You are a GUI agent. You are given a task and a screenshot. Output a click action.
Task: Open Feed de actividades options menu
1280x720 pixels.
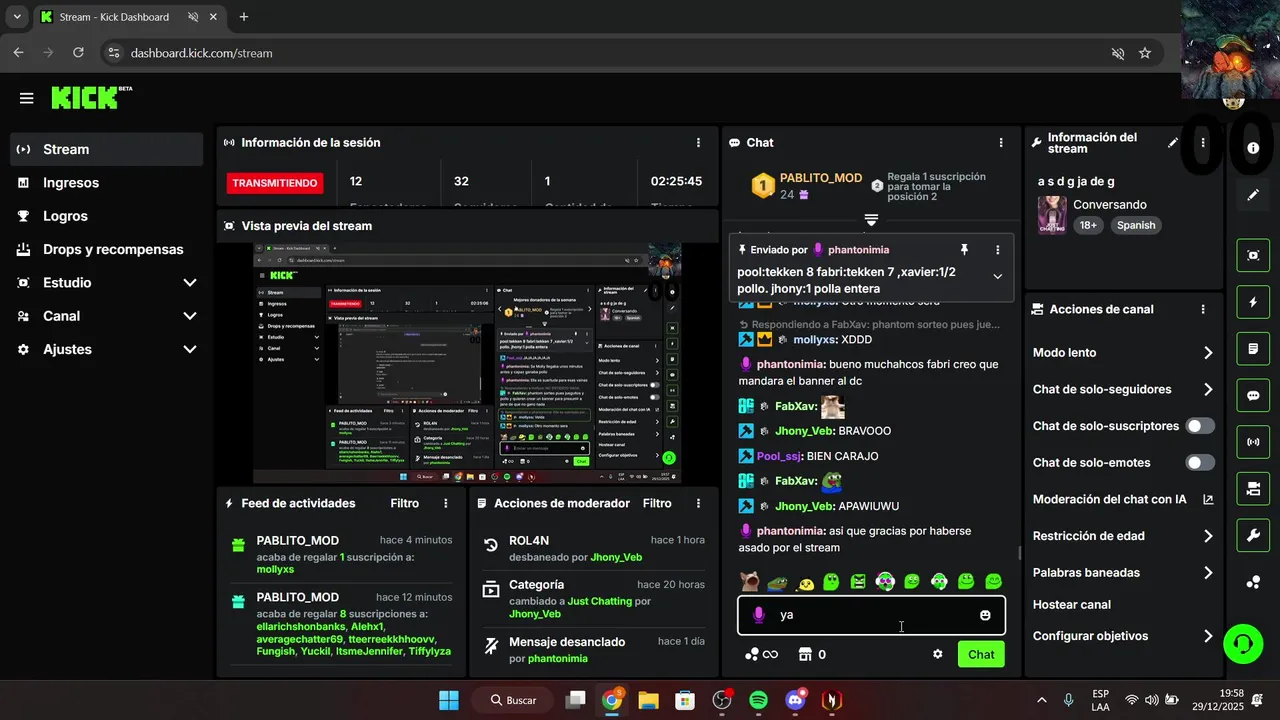tap(445, 503)
